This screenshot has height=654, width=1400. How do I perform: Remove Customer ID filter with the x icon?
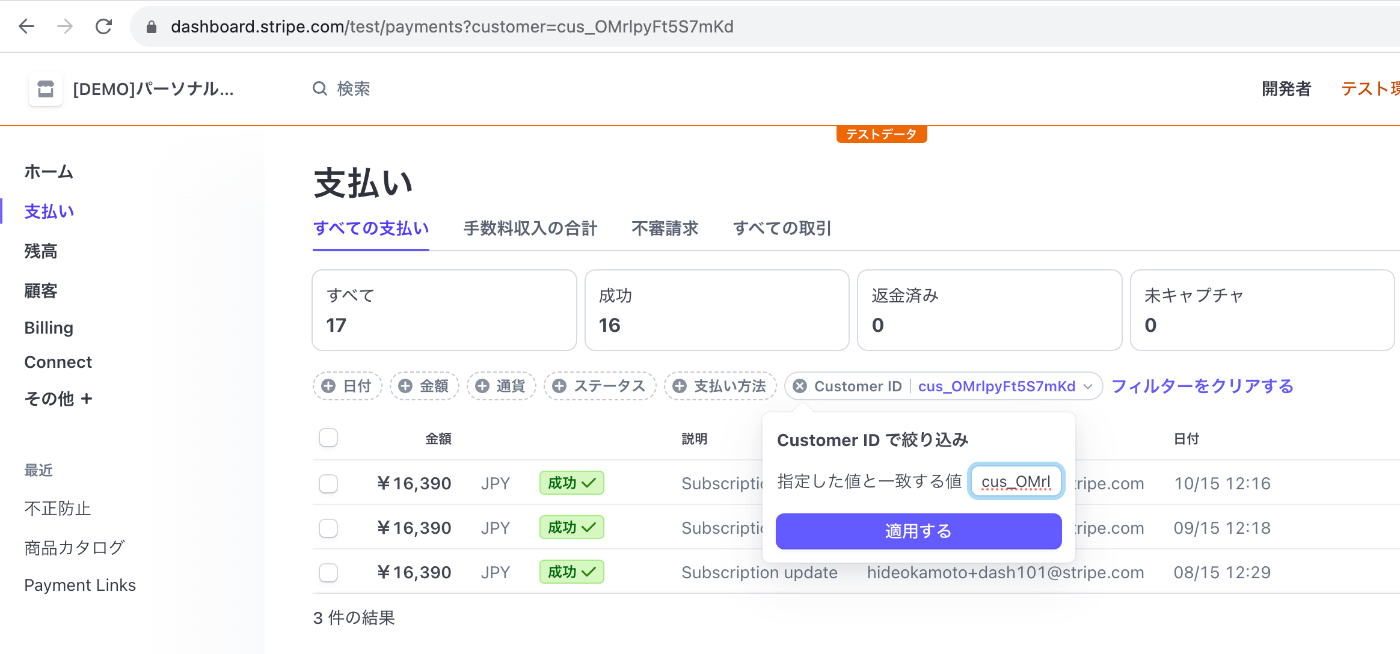coord(800,386)
